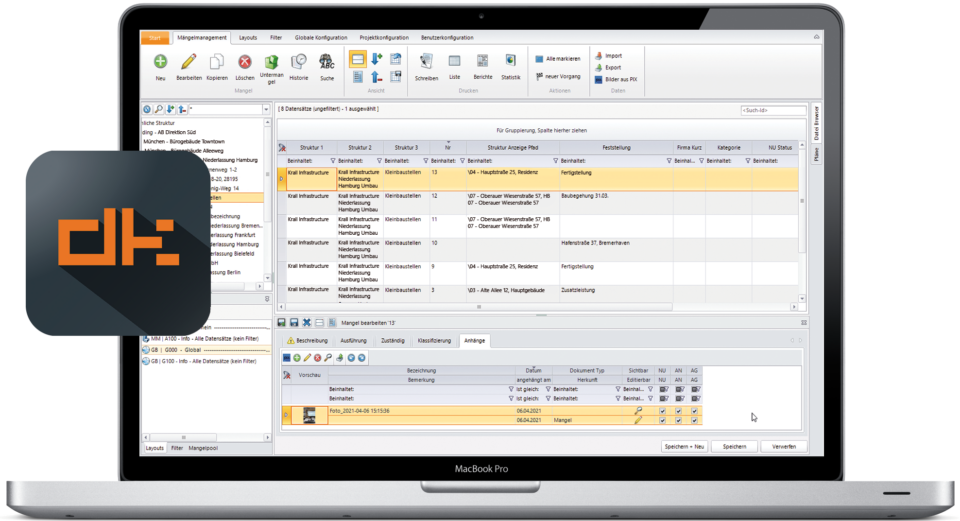The image size is (960, 521).
Task: Open the Benutzerkonfiguration tab
Action: (447, 38)
